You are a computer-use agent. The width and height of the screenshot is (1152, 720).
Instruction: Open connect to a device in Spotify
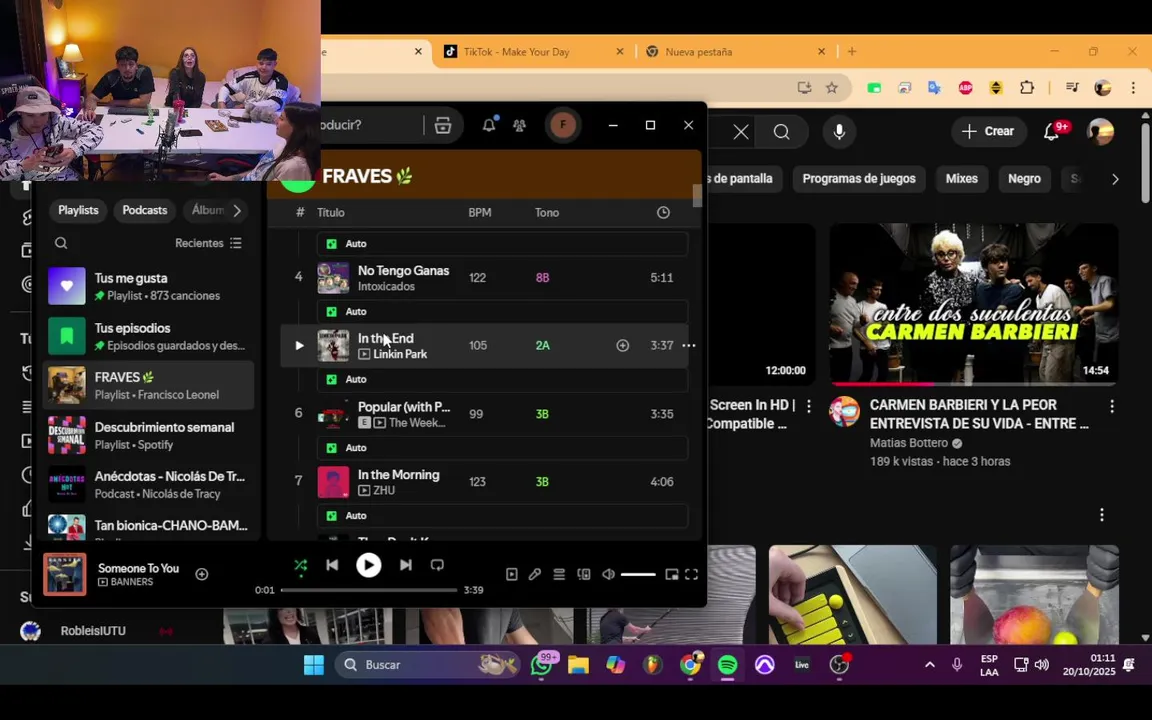click(x=583, y=575)
